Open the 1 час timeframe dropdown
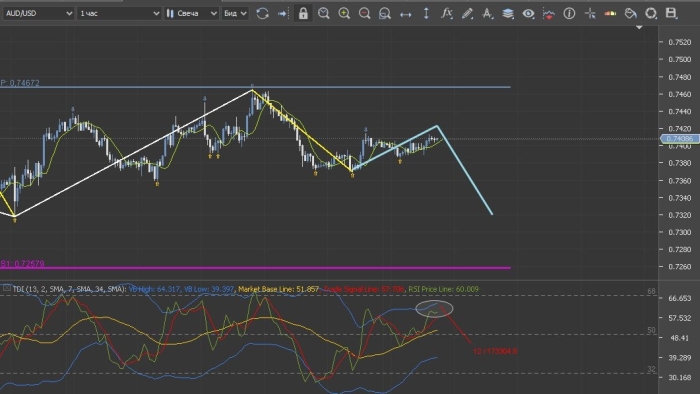 point(119,13)
